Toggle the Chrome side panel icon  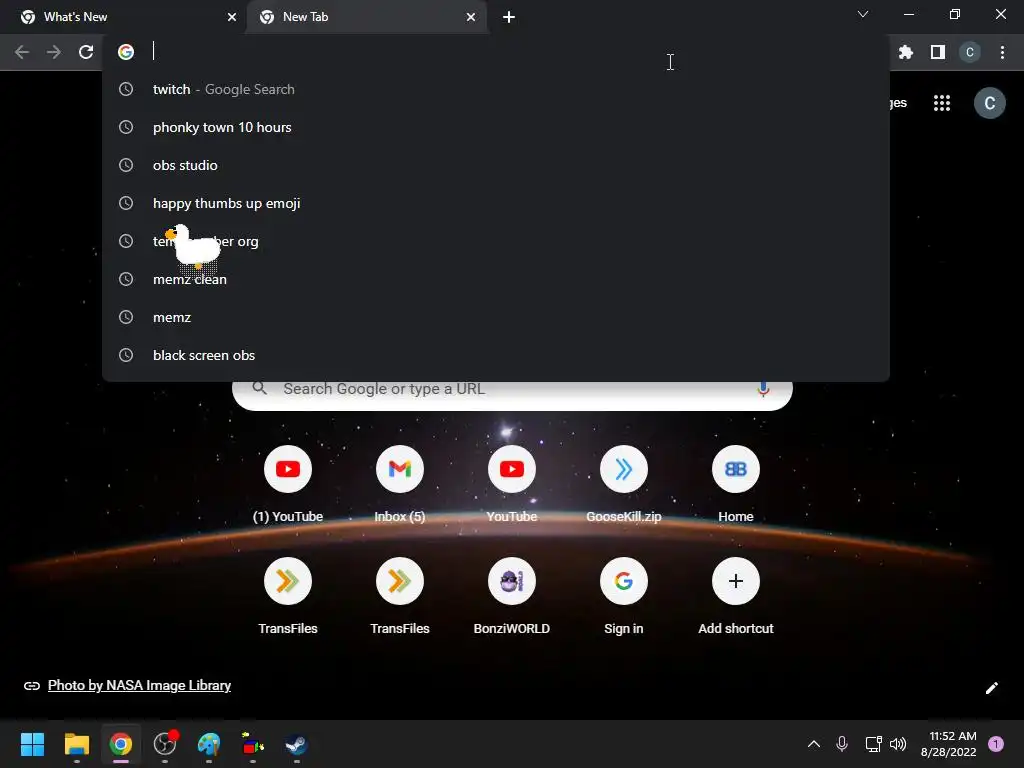coord(938,52)
